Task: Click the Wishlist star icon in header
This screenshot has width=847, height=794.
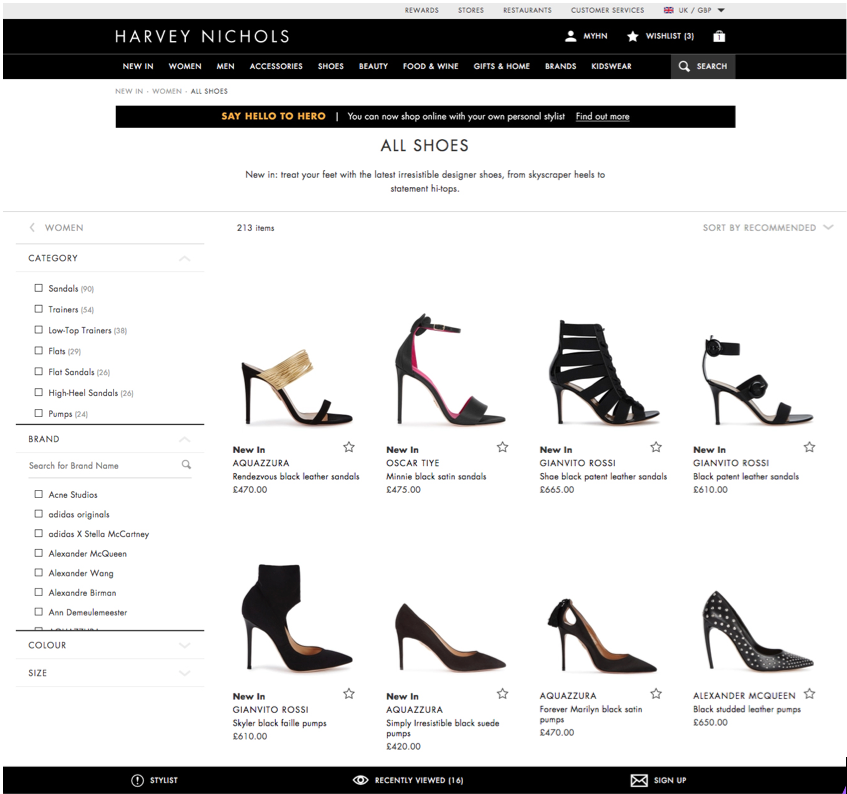Action: coord(633,36)
